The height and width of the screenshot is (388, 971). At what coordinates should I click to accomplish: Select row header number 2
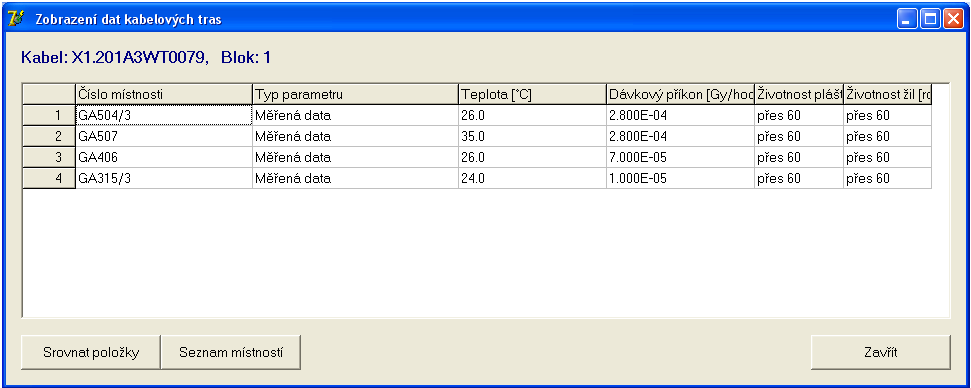[49, 136]
